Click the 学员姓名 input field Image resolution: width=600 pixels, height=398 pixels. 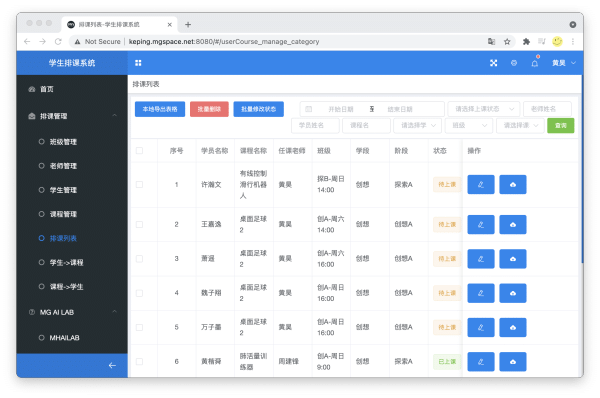(315, 126)
